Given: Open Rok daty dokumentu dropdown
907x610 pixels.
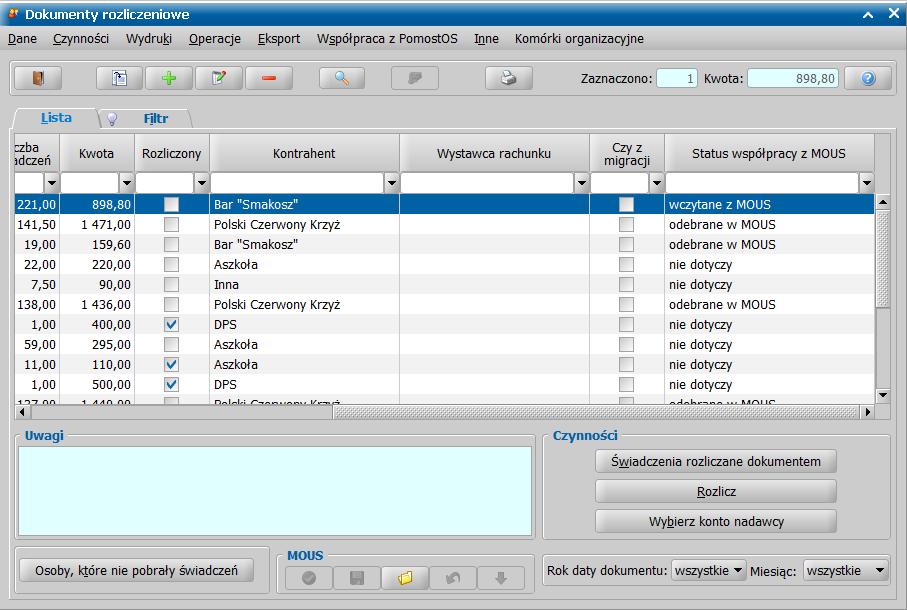Looking at the screenshot, I should pos(709,571).
